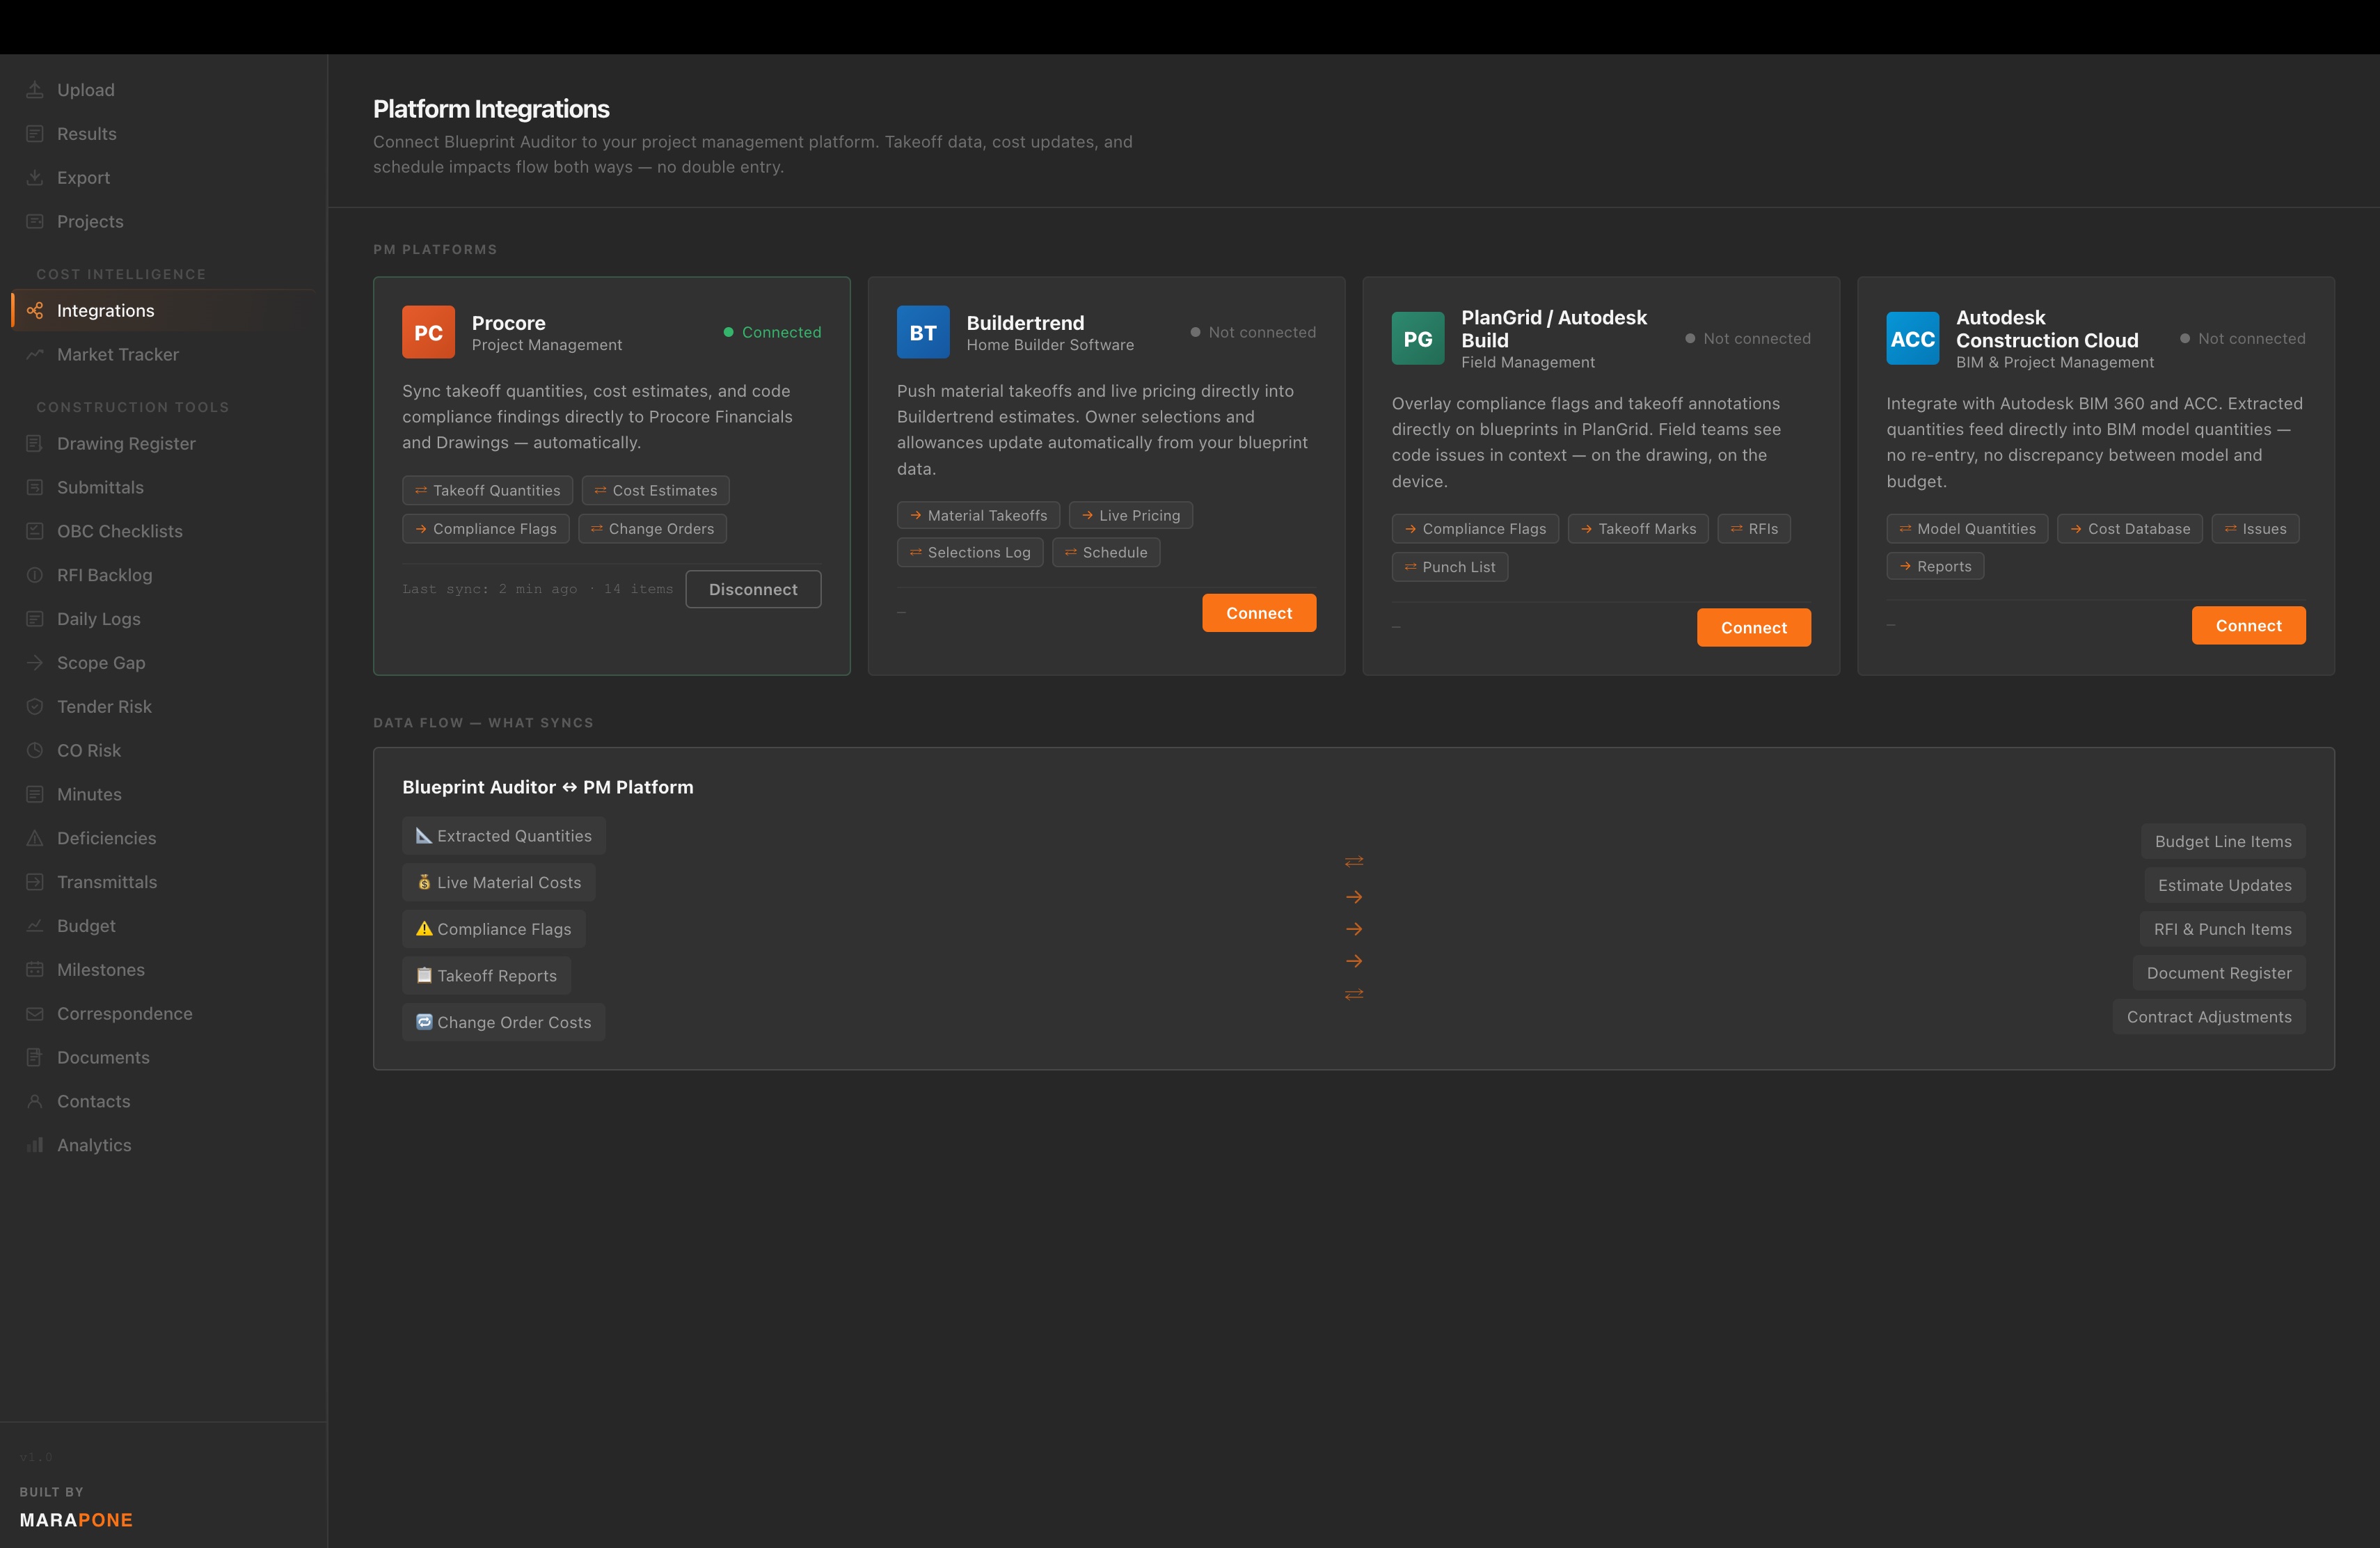Open the Transmittals page
The image size is (2380, 1548).
point(163,882)
